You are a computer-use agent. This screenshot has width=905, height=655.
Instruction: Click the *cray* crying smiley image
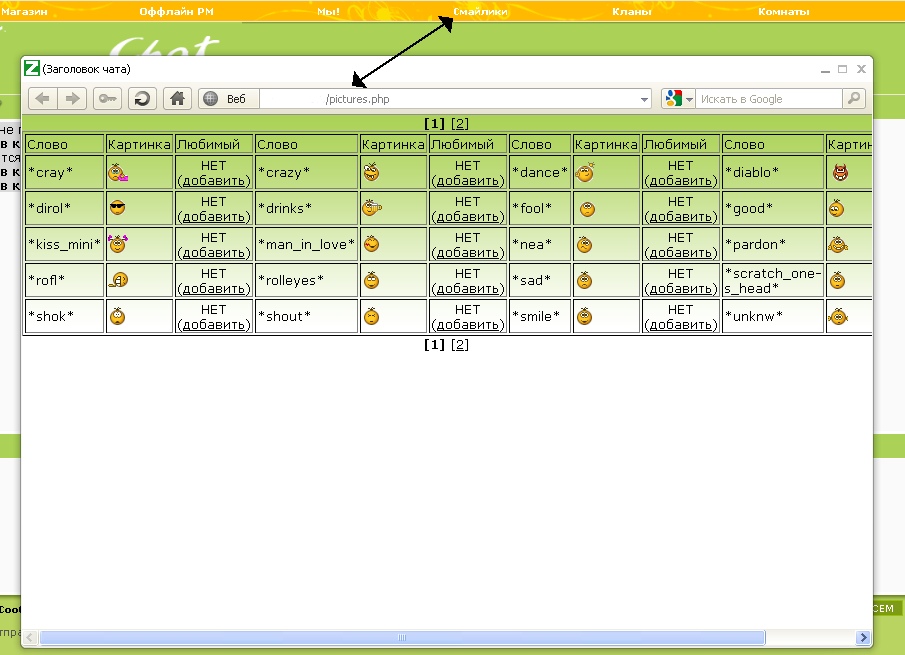click(x=118, y=173)
